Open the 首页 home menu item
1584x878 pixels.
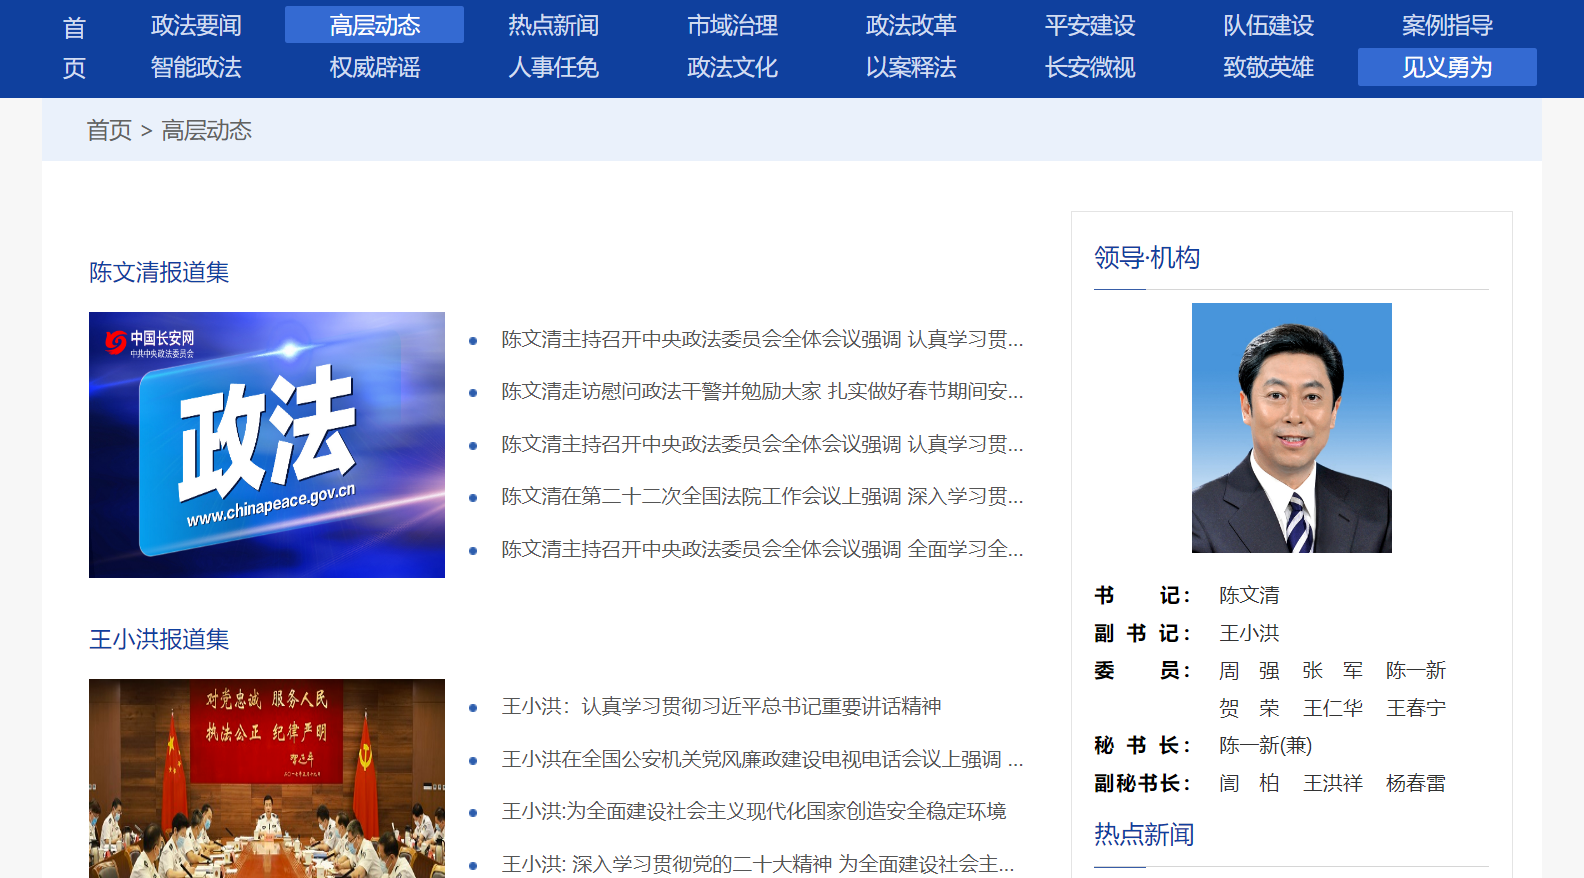pyautogui.click(x=74, y=47)
